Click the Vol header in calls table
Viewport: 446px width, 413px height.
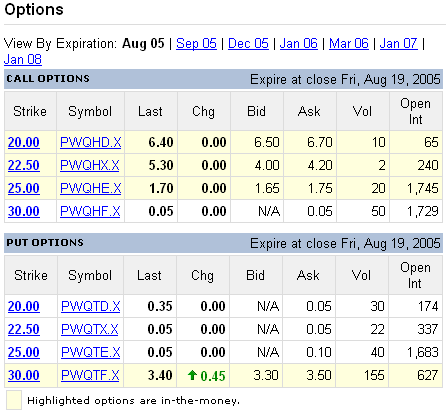pos(362,111)
